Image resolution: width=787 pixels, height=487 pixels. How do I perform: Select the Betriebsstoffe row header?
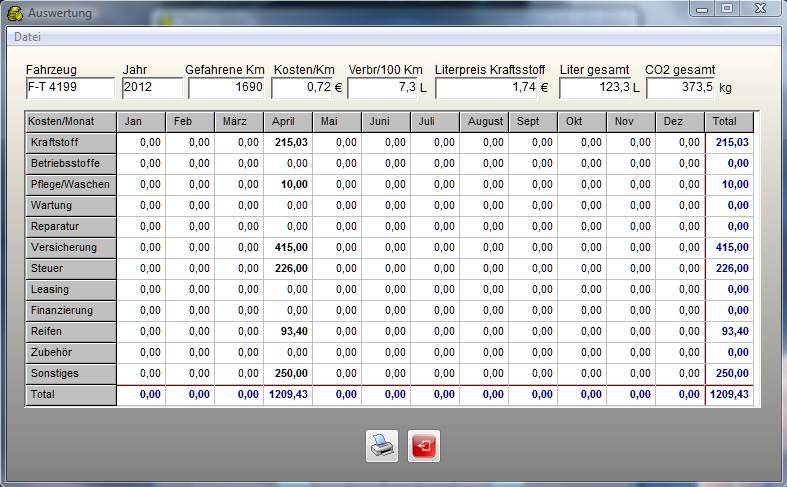71,164
